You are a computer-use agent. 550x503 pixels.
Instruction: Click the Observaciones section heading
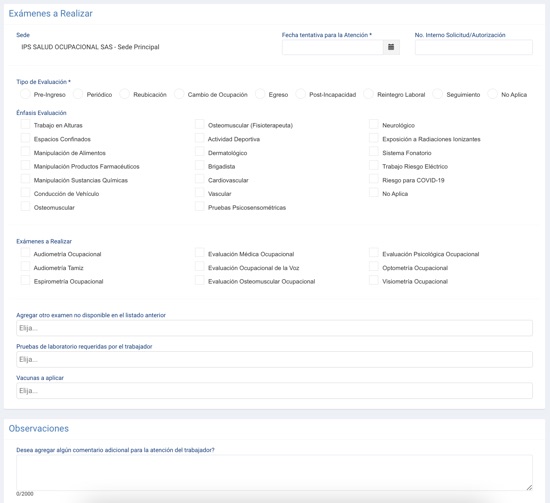click(x=39, y=428)
